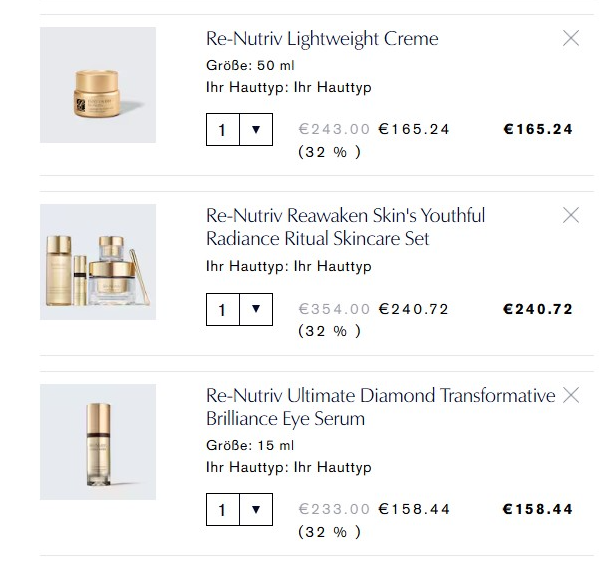The height and width of the screenshot is (565, 604).
Task: Click the quantity value for Lightweight Creme
Action: click(x=222, y=129)
